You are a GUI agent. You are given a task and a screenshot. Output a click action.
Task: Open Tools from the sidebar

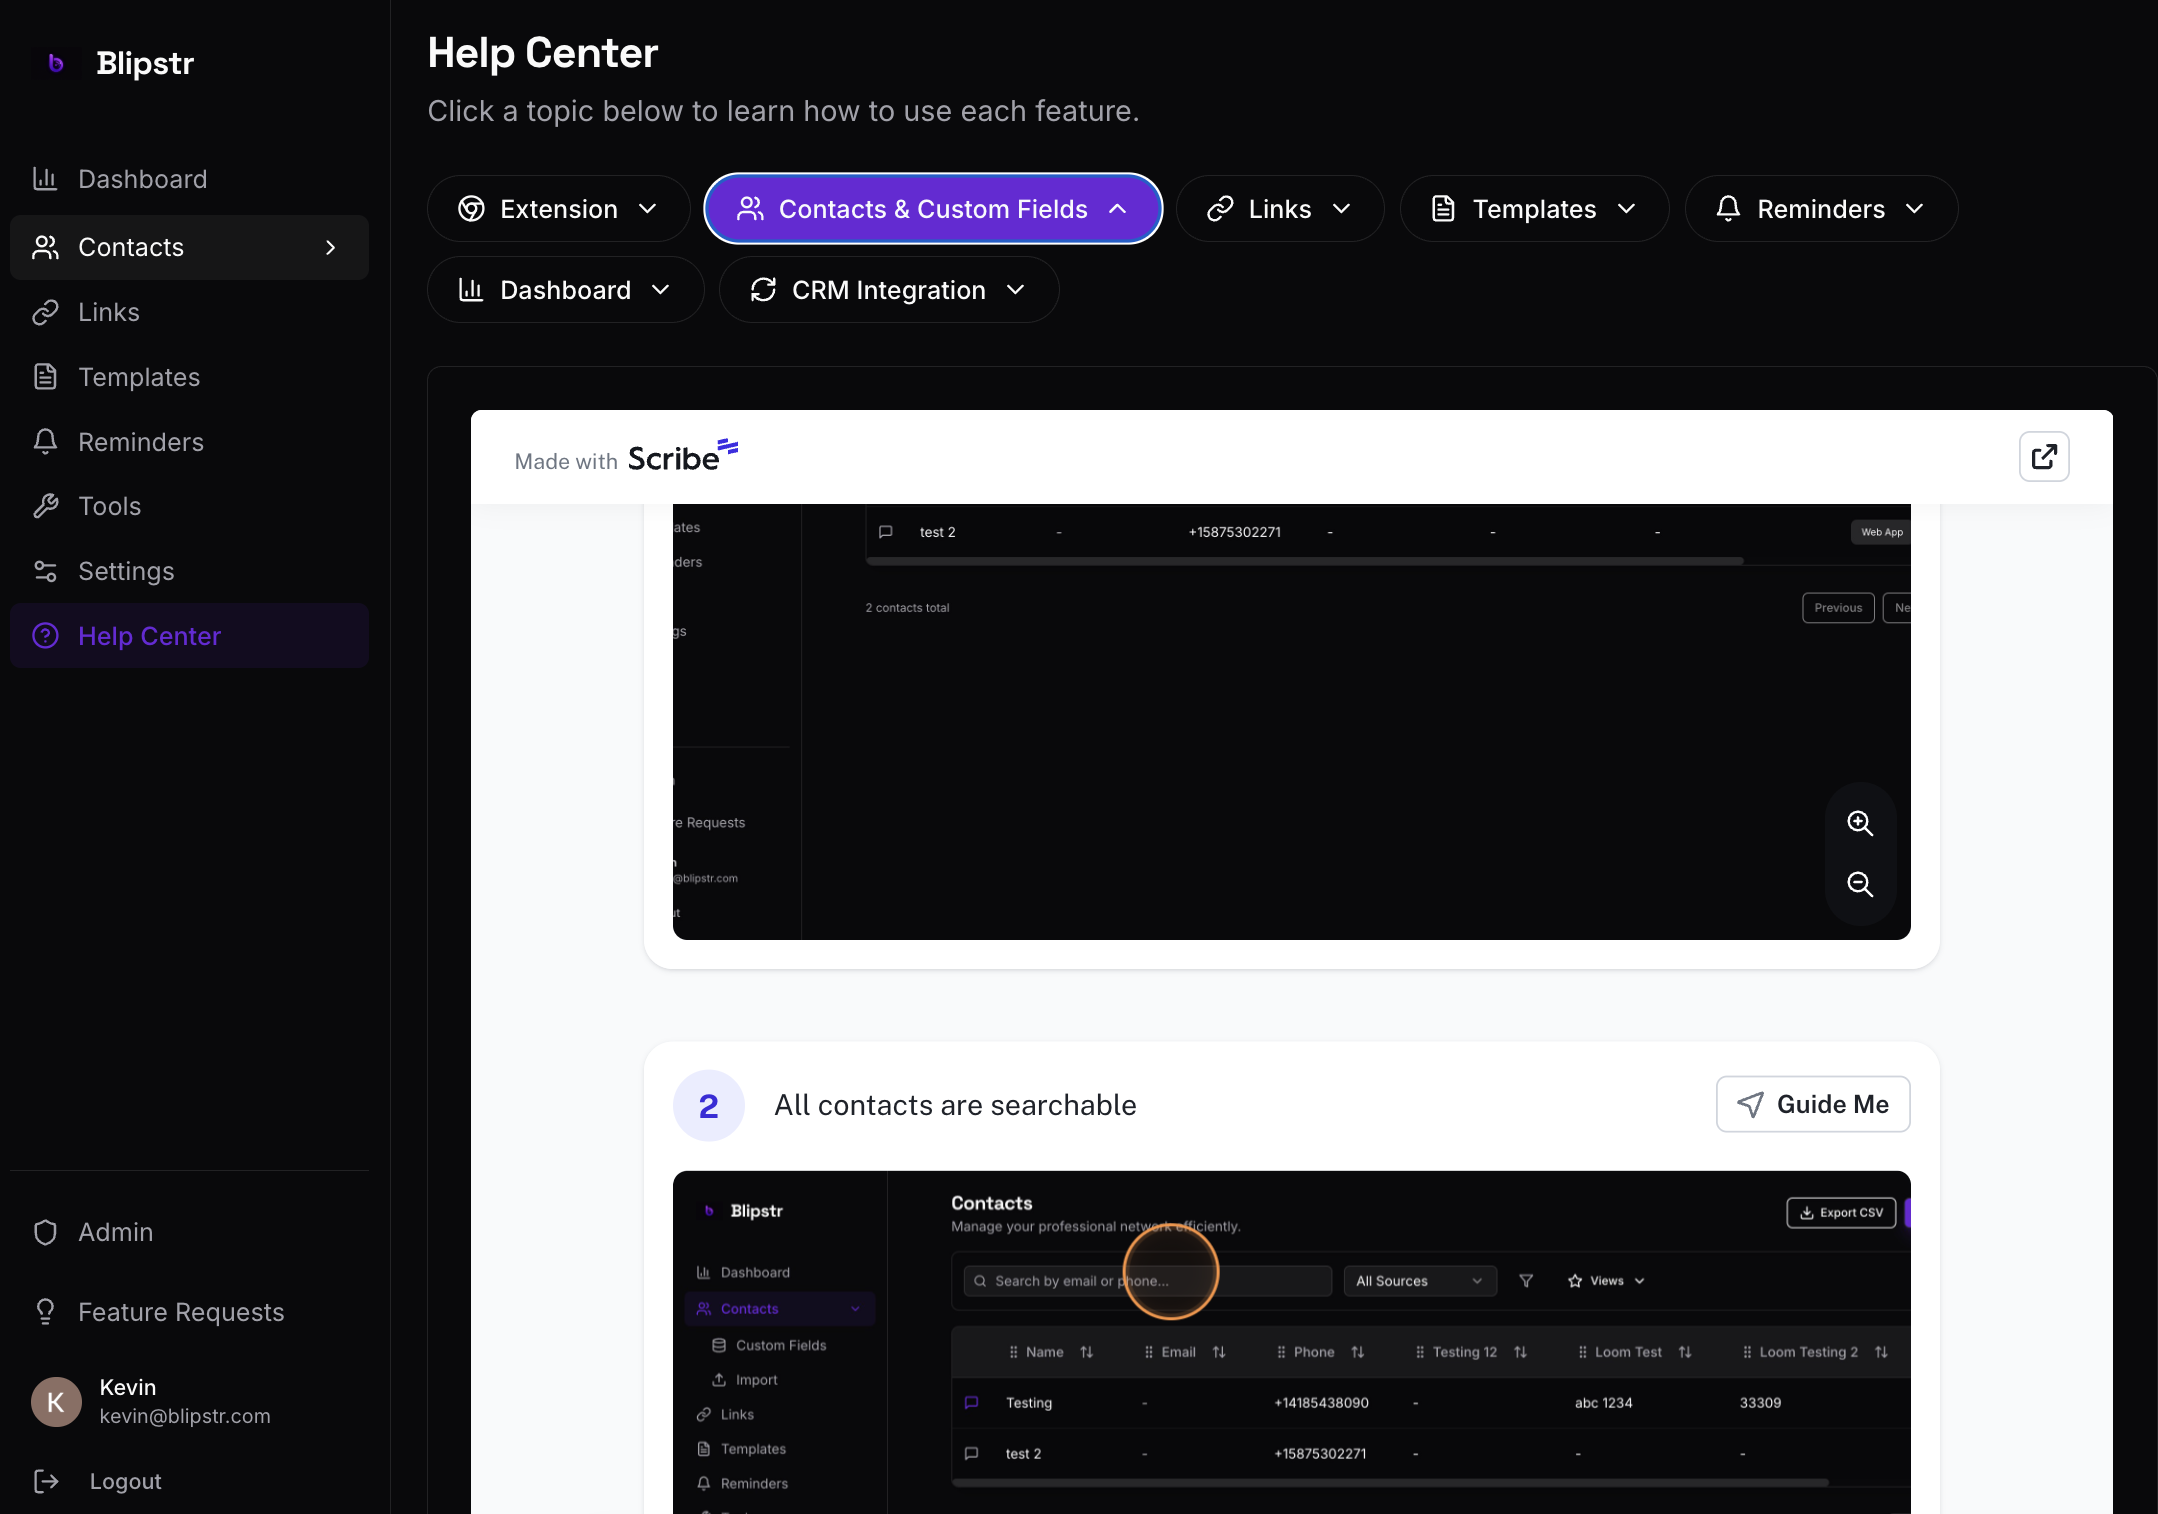(x=110, y=506)
